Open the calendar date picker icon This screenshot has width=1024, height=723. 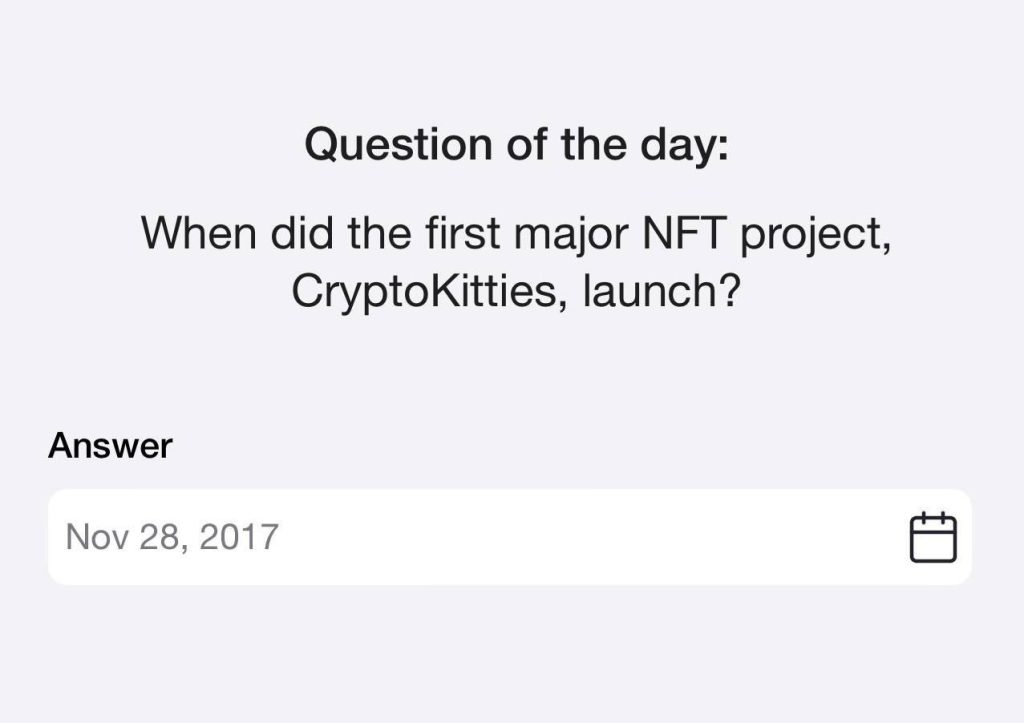click(x=933, y=537)
